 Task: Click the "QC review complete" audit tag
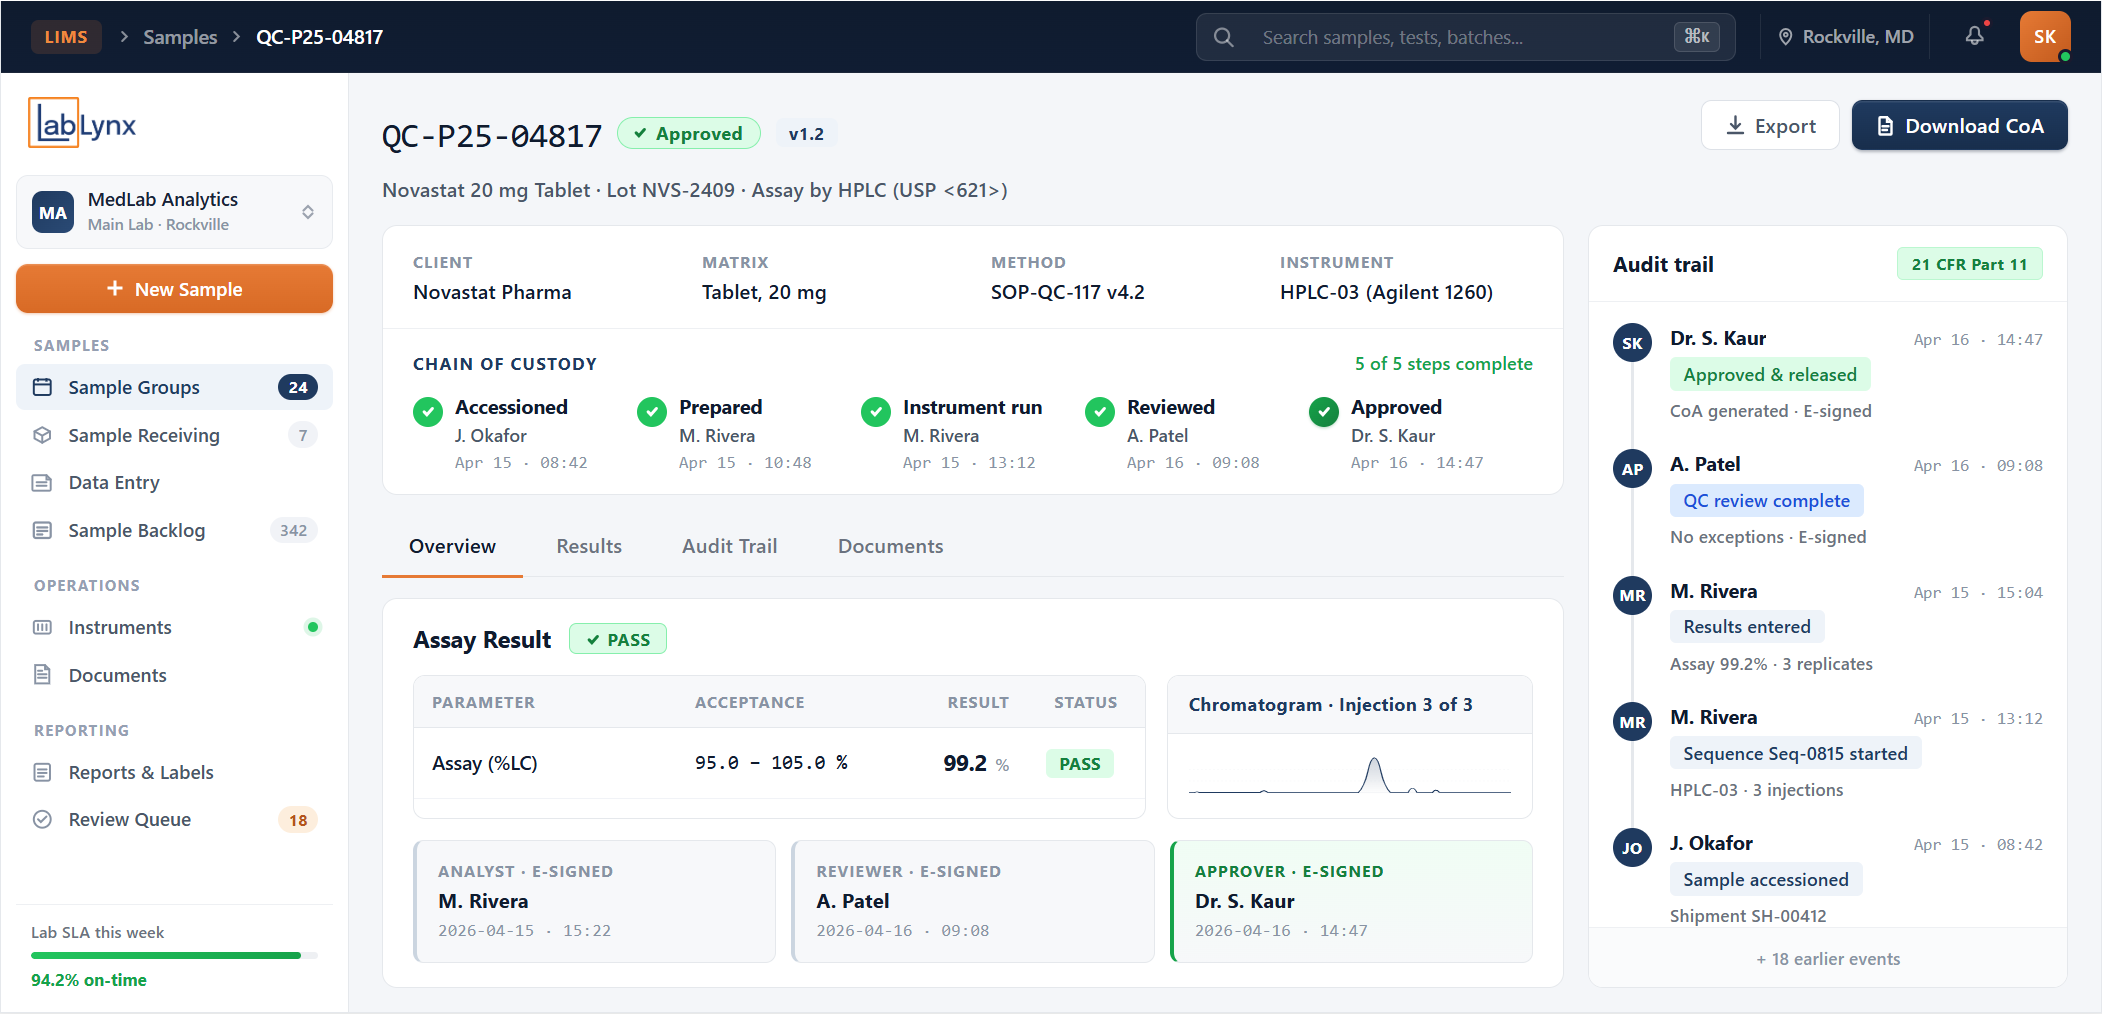pyautogui.click(x=1766, y=500)
